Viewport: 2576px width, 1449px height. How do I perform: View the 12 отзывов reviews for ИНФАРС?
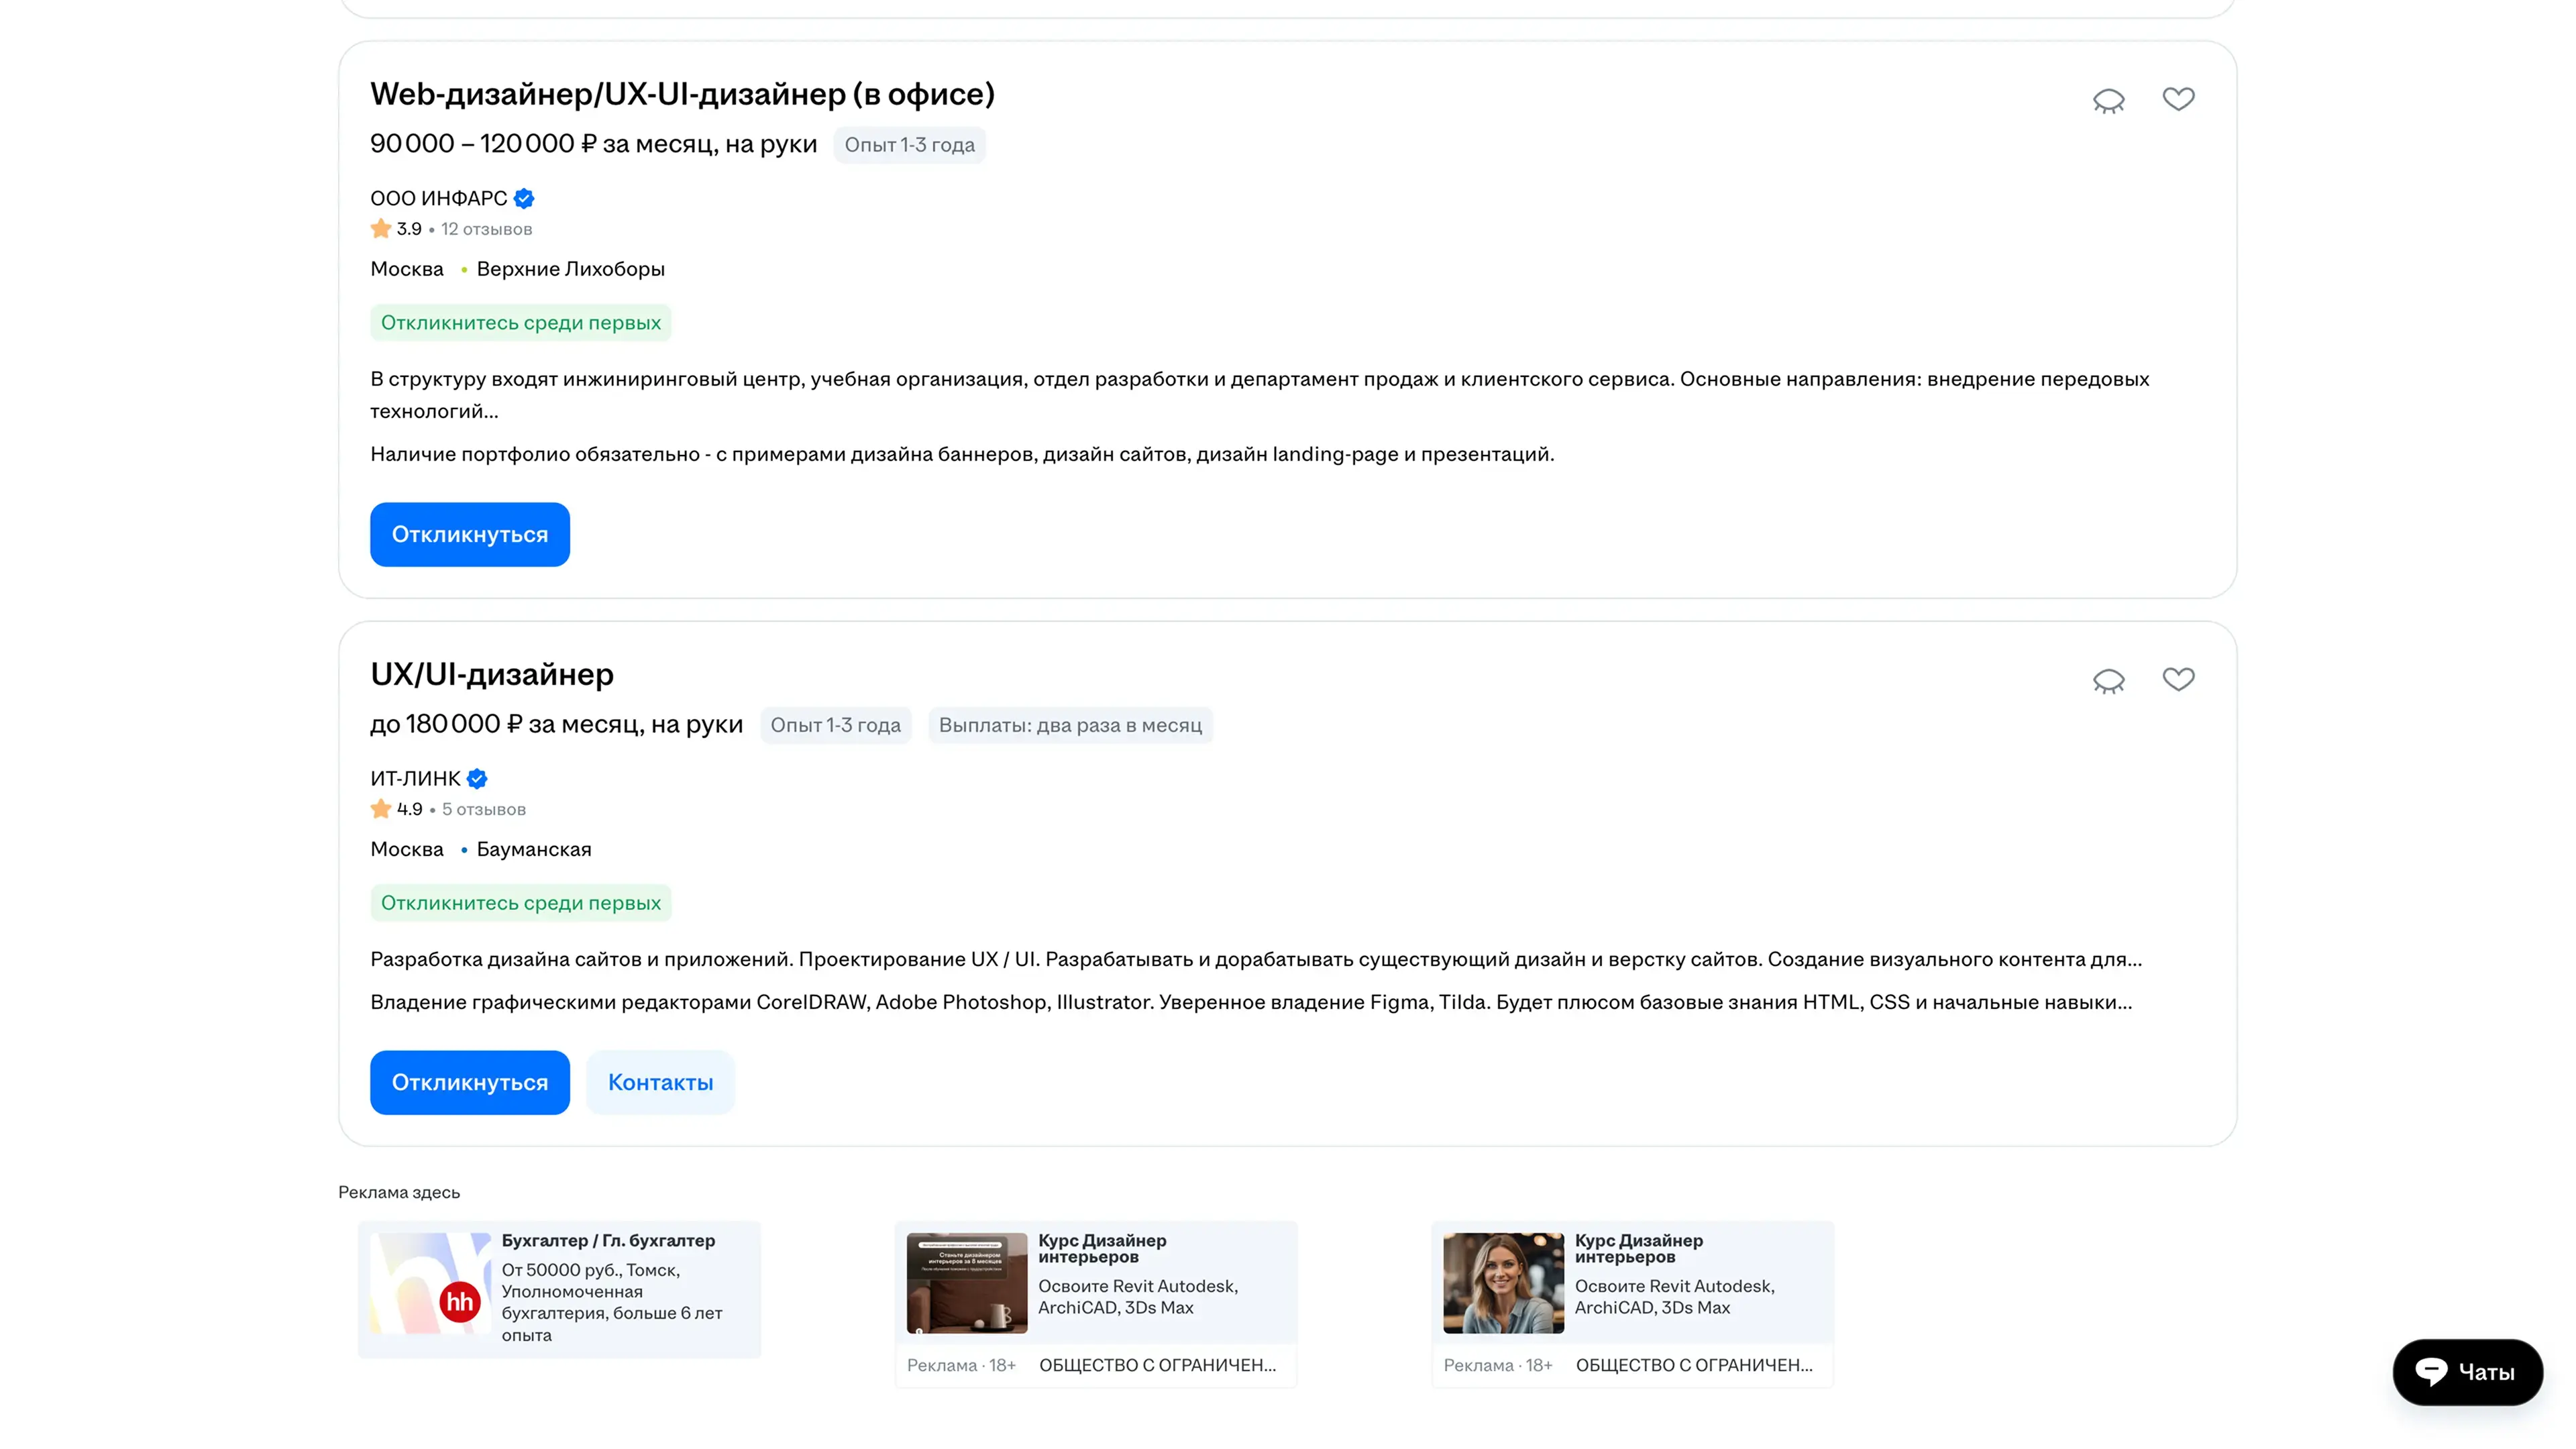486,229
